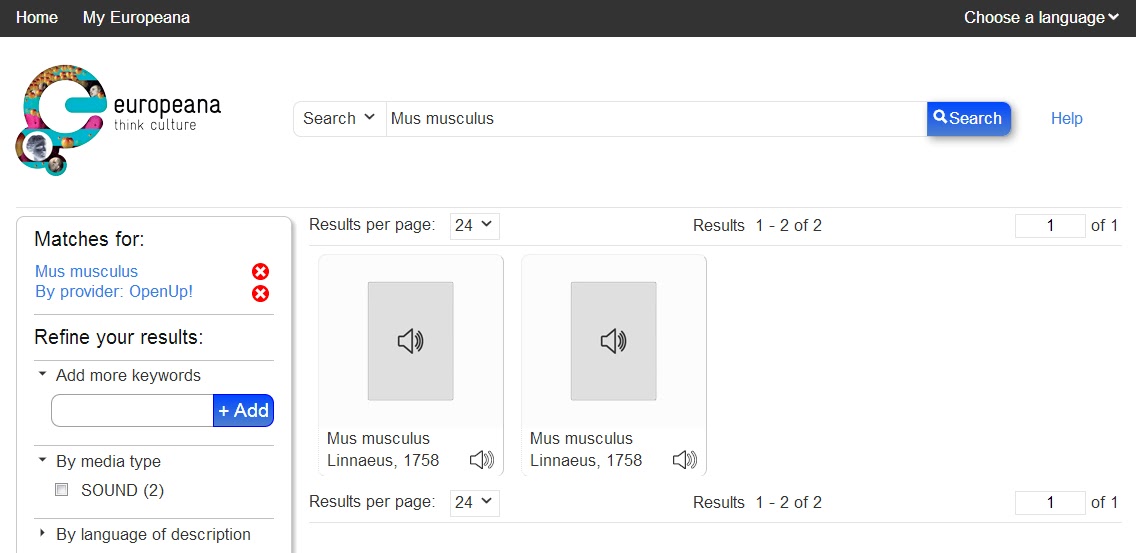Screen dimensions: 1136x553
Task: Open the first result's large sound thumbnail
Action: (411, 341)
